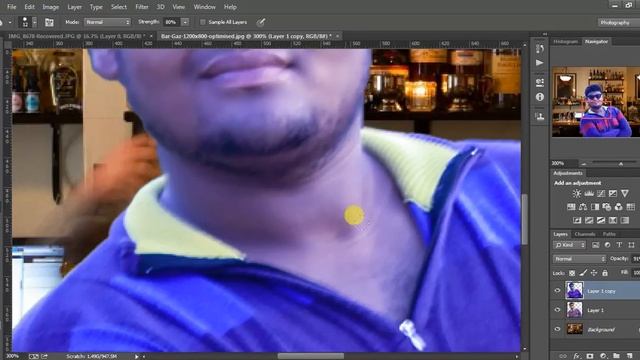640x360 pixels.
Task: Switch to the Paths tab
Action: 609,234
